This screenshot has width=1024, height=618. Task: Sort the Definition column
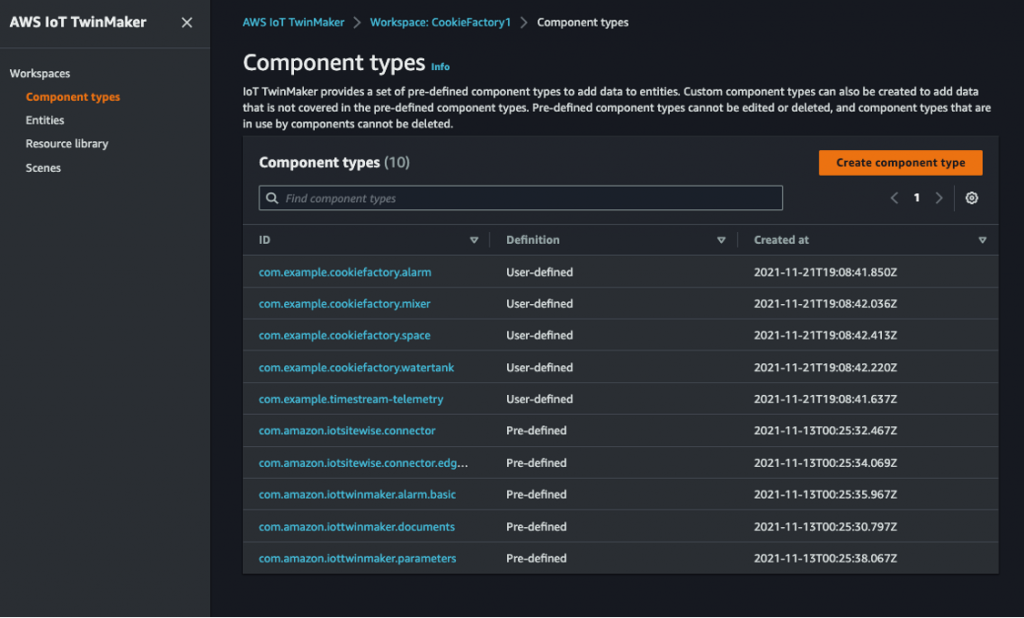pyautogui.click(x=721, y=240)
